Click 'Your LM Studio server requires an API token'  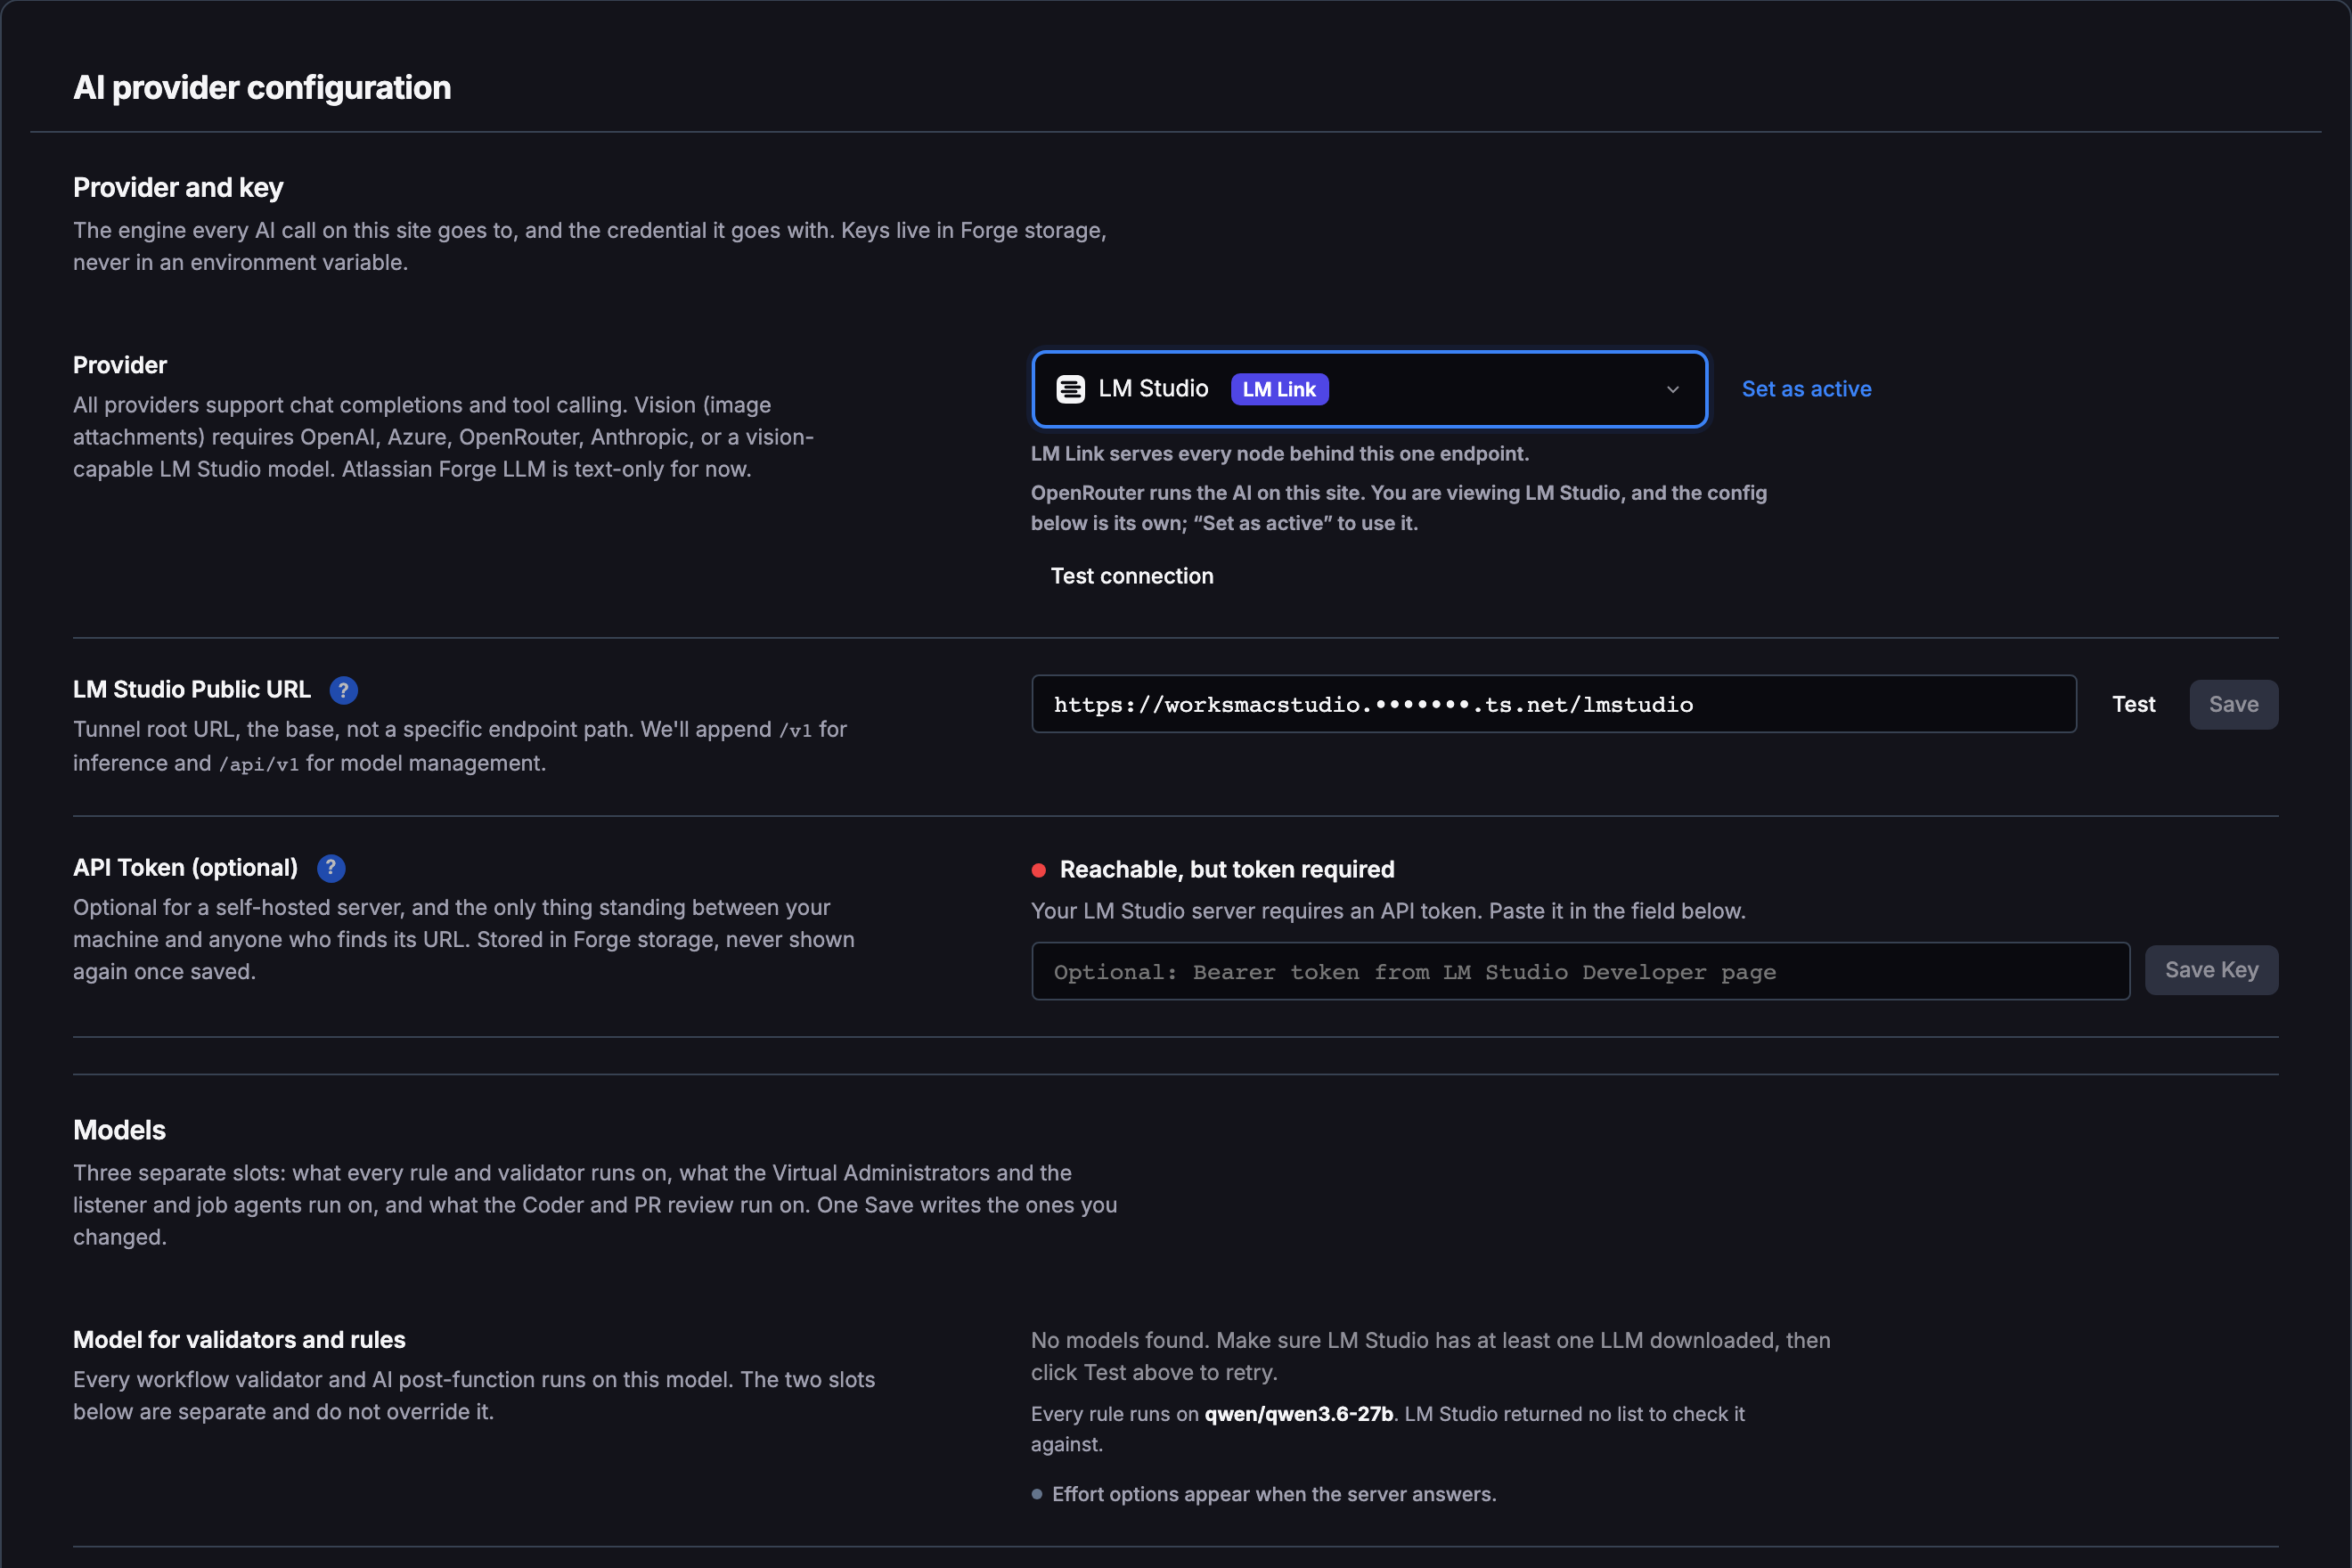1388,911
